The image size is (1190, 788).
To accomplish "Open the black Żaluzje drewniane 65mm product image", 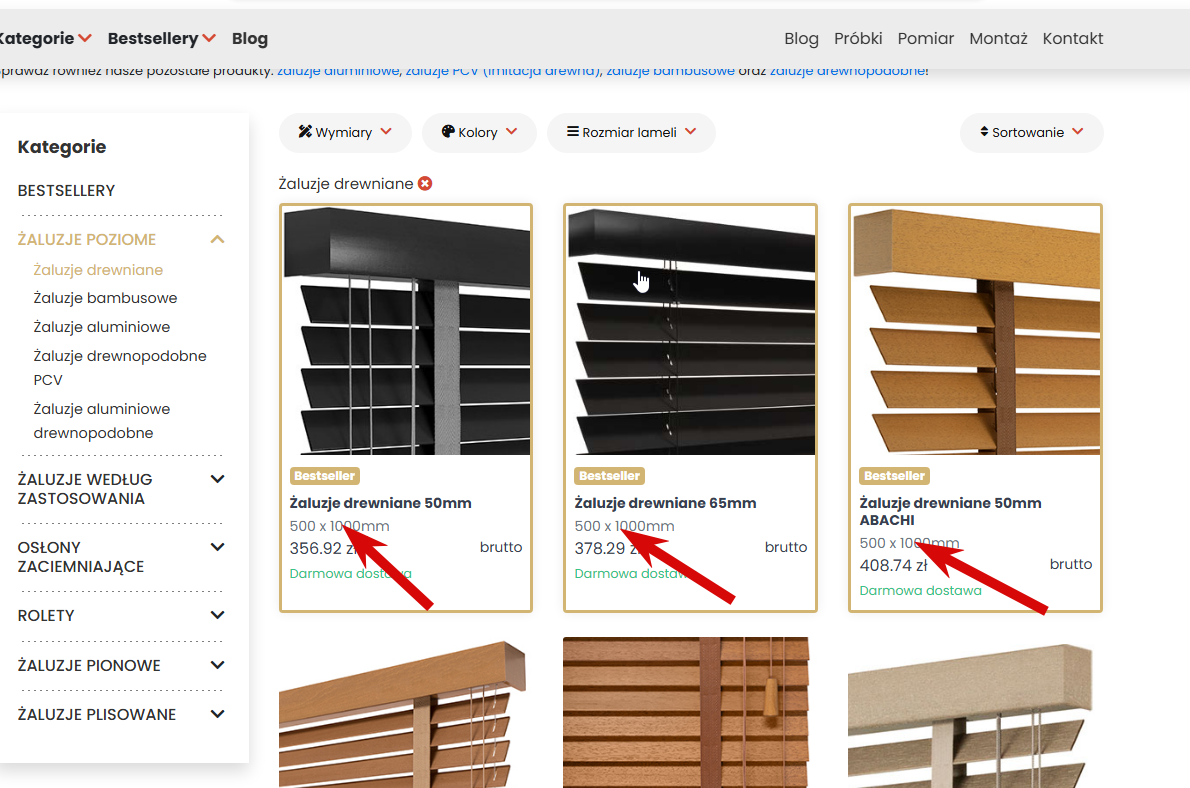I will (x=691, y=331).
